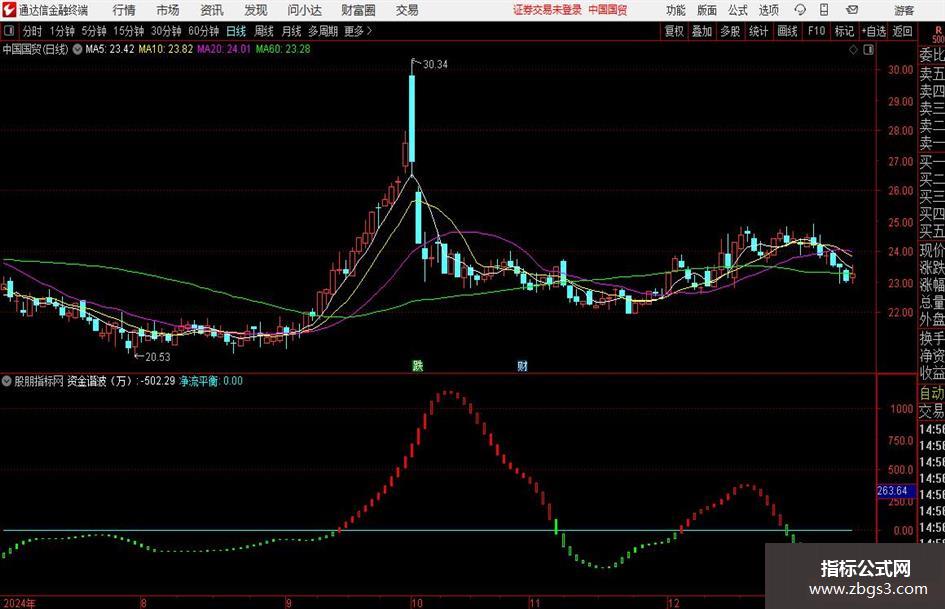The image size is (945, 609).
Task: Open the 行情 menu
Action: coord(124,10)
